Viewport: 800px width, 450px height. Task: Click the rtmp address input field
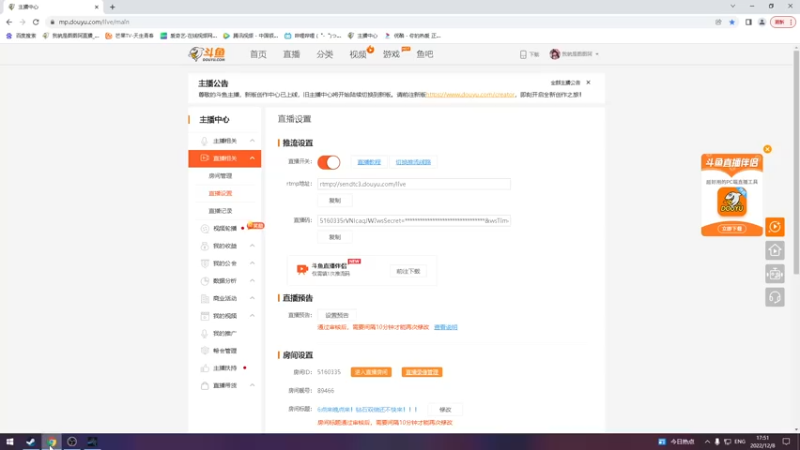click(414, 184)
